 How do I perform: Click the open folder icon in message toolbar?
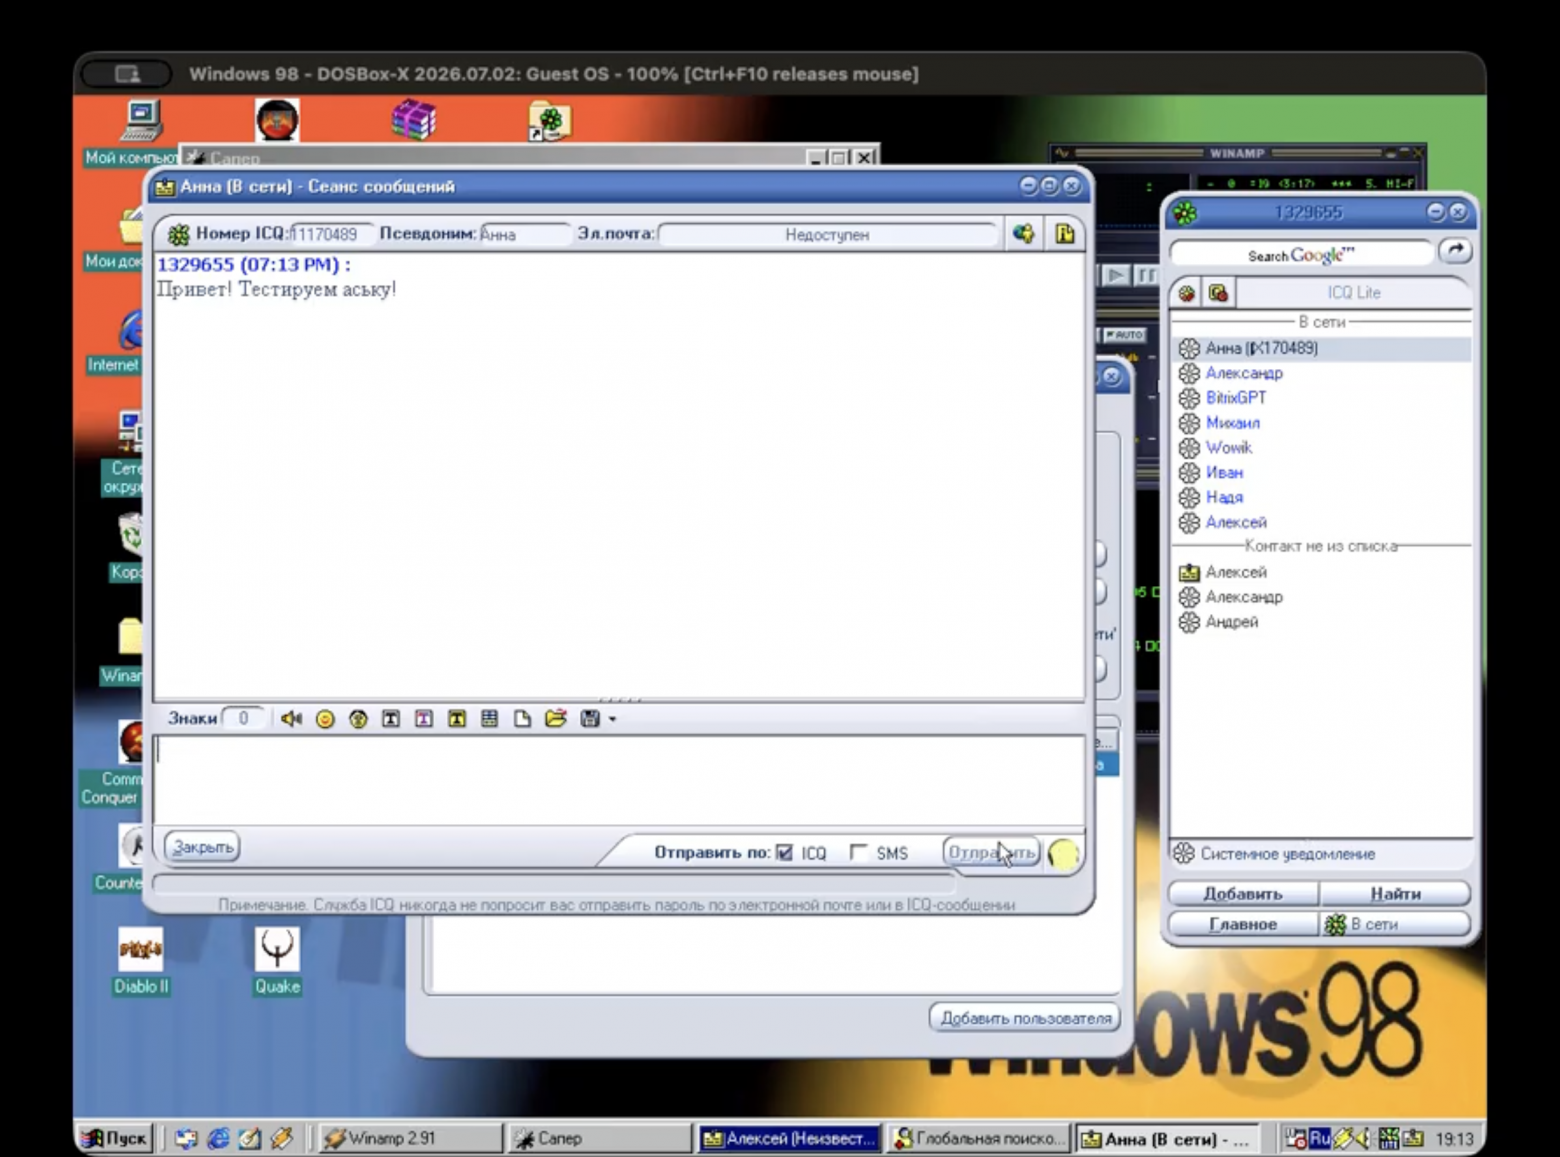tap(556, 719)
